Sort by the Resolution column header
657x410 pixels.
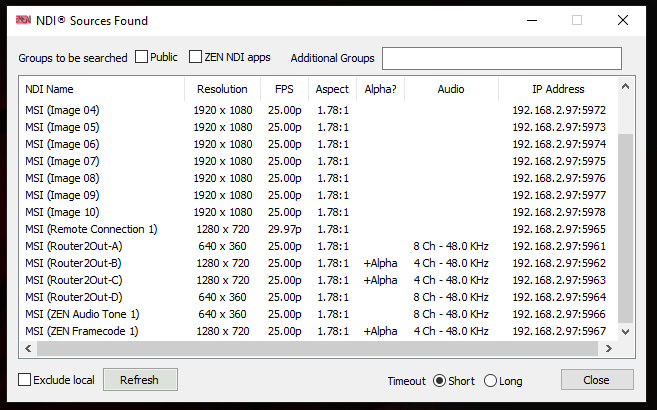222,89
